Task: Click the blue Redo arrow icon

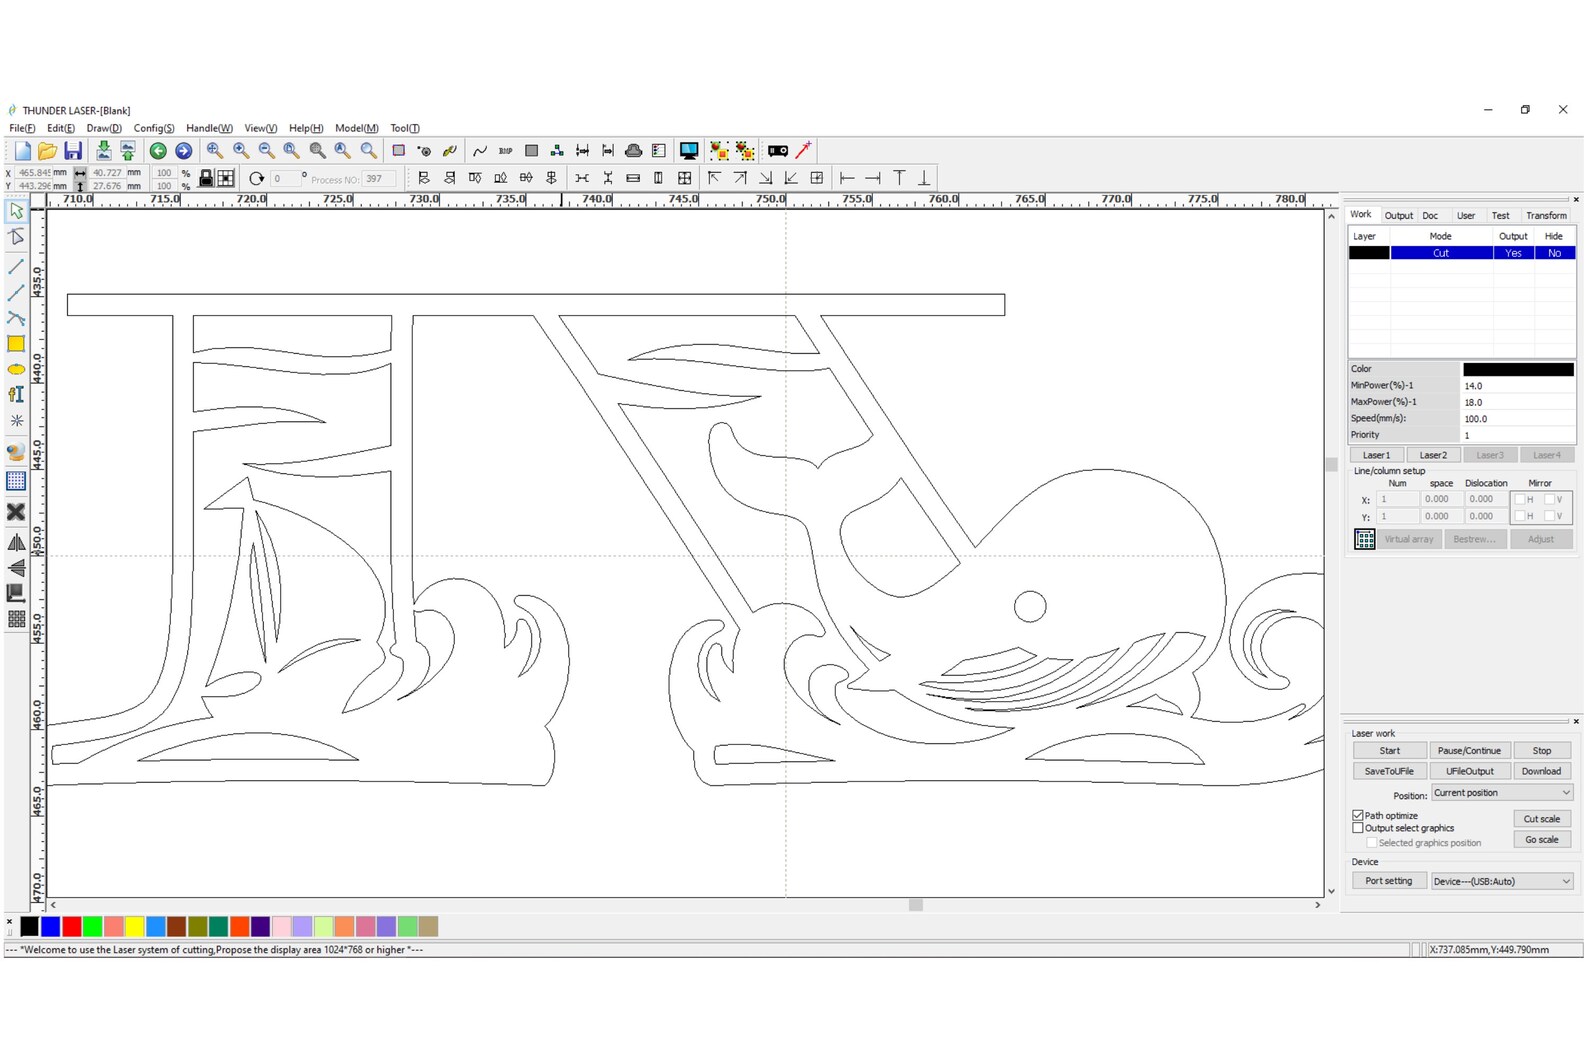Action: [184, 151]
